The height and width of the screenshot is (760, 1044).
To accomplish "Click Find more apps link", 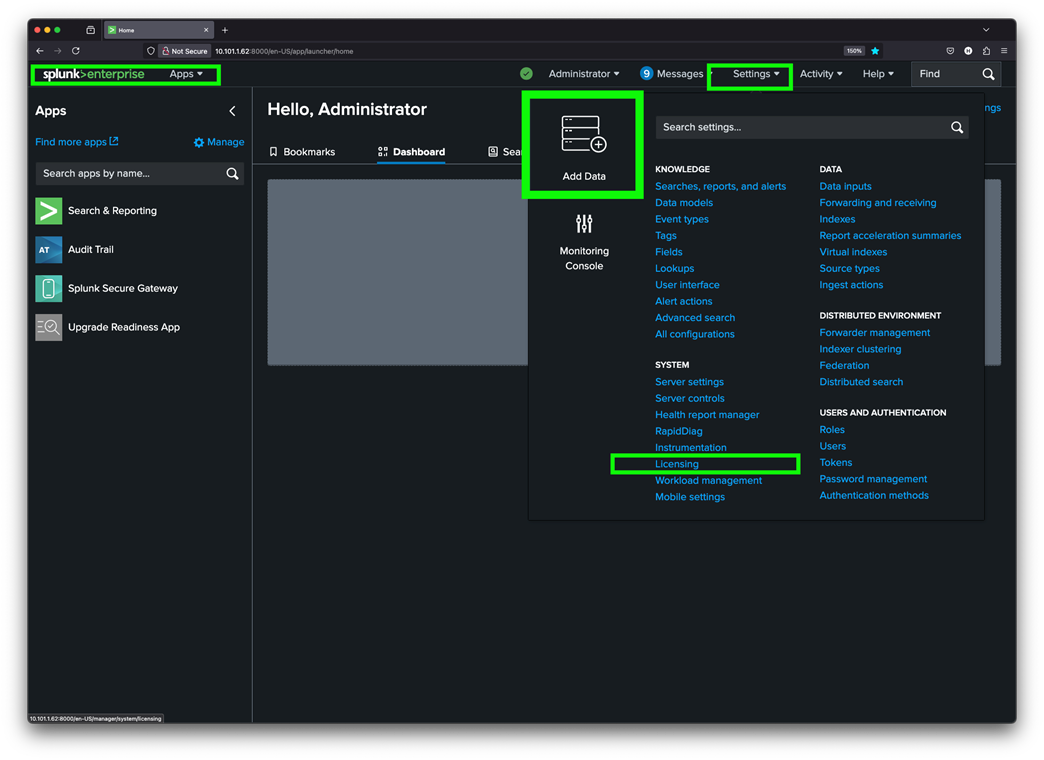I will point(77,142).
